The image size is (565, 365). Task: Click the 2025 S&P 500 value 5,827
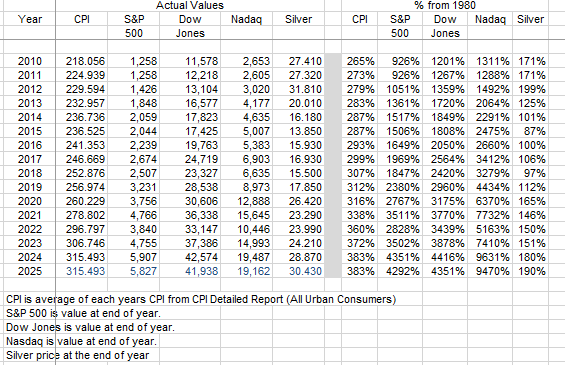pyautogui.click(x=134, y=271)
